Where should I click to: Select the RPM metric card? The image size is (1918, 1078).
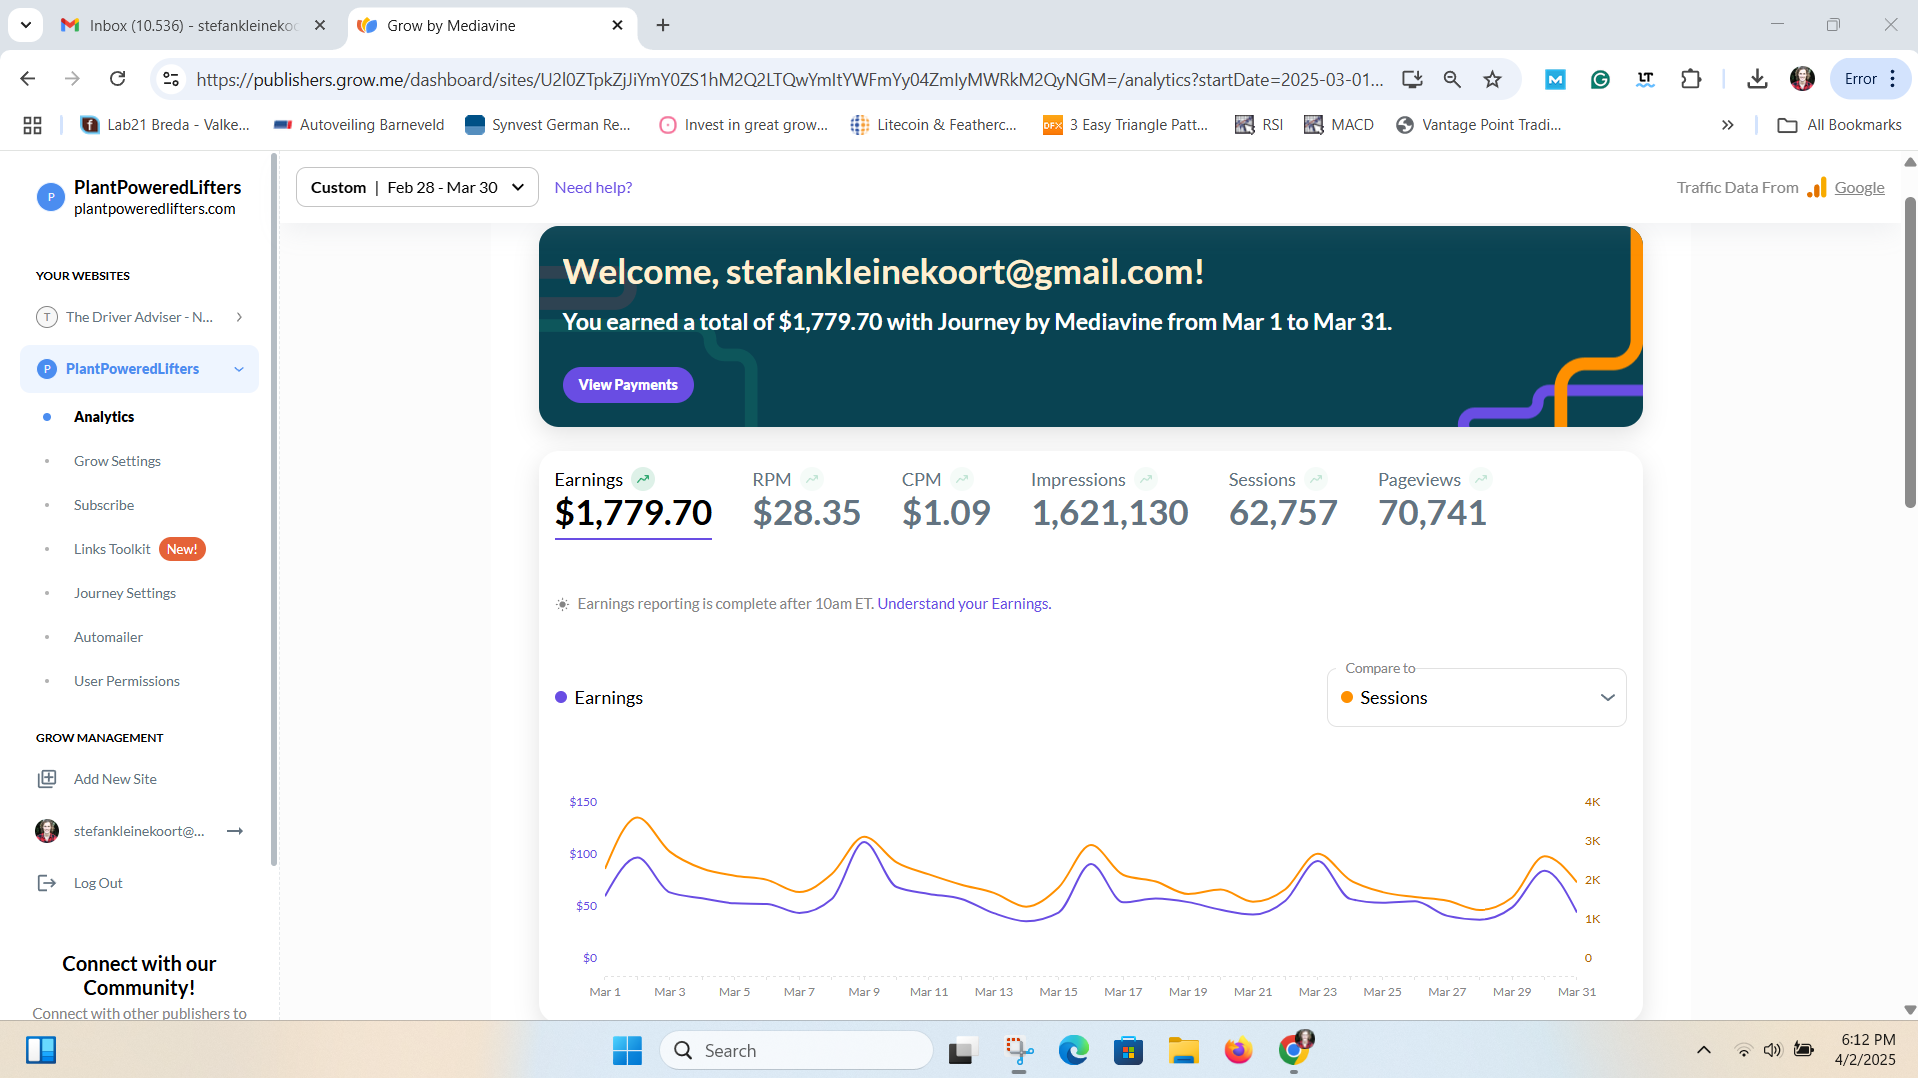tap(806, 501)
